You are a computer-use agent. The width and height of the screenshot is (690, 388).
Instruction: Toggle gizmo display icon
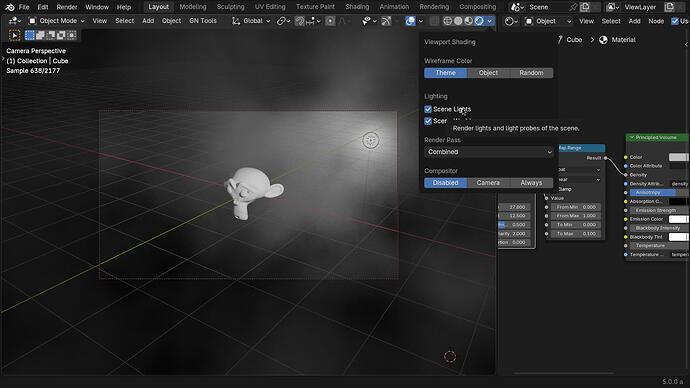386,21
